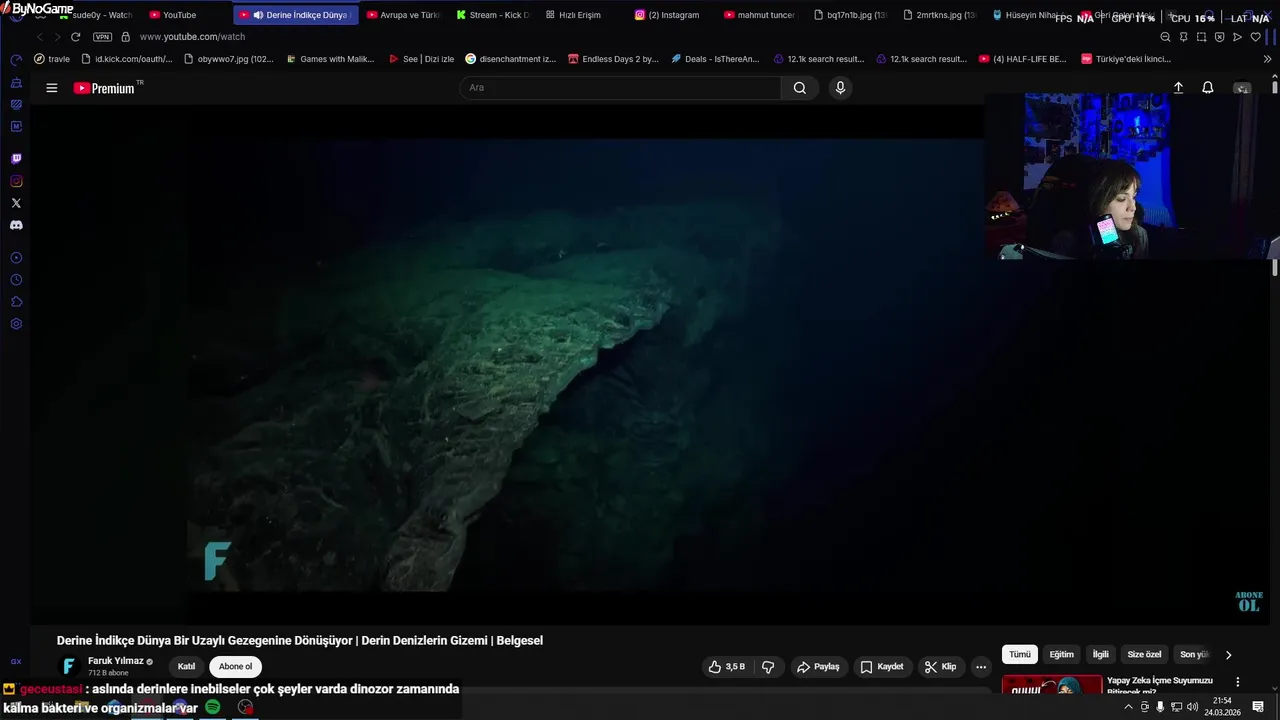Image resolution: width=1280 pixels, height=720 pixels.
Task: Click the Klip clip button
Action: 941,667
